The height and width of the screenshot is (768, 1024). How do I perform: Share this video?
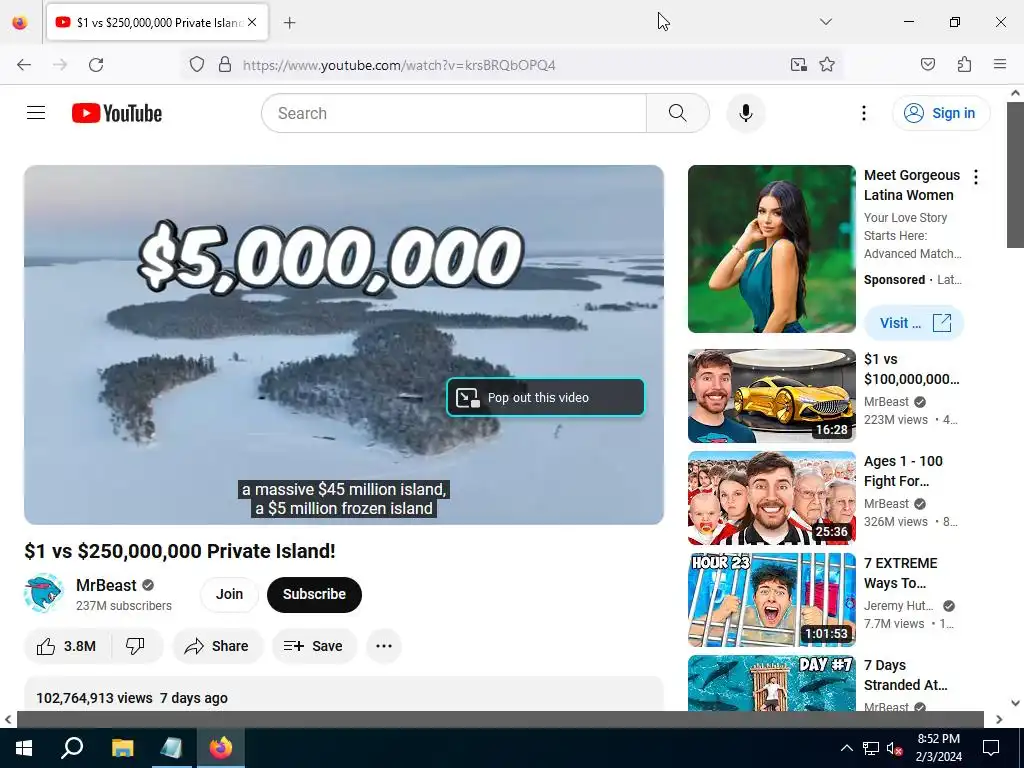(x=217, y=646)
